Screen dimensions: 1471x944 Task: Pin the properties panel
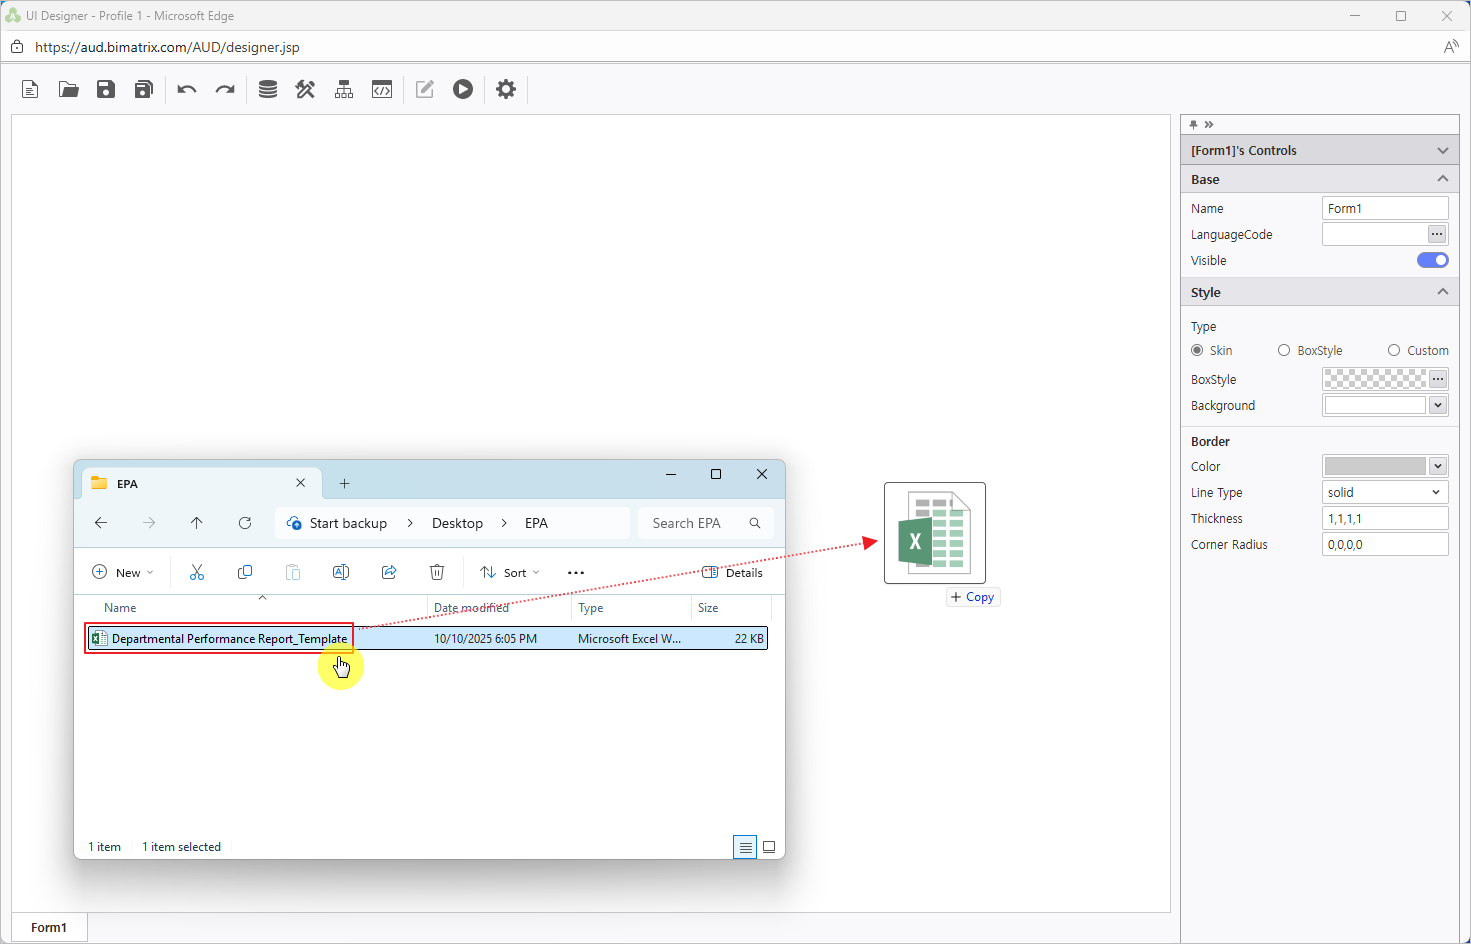pyautogui.click(x=1193, y=123)
